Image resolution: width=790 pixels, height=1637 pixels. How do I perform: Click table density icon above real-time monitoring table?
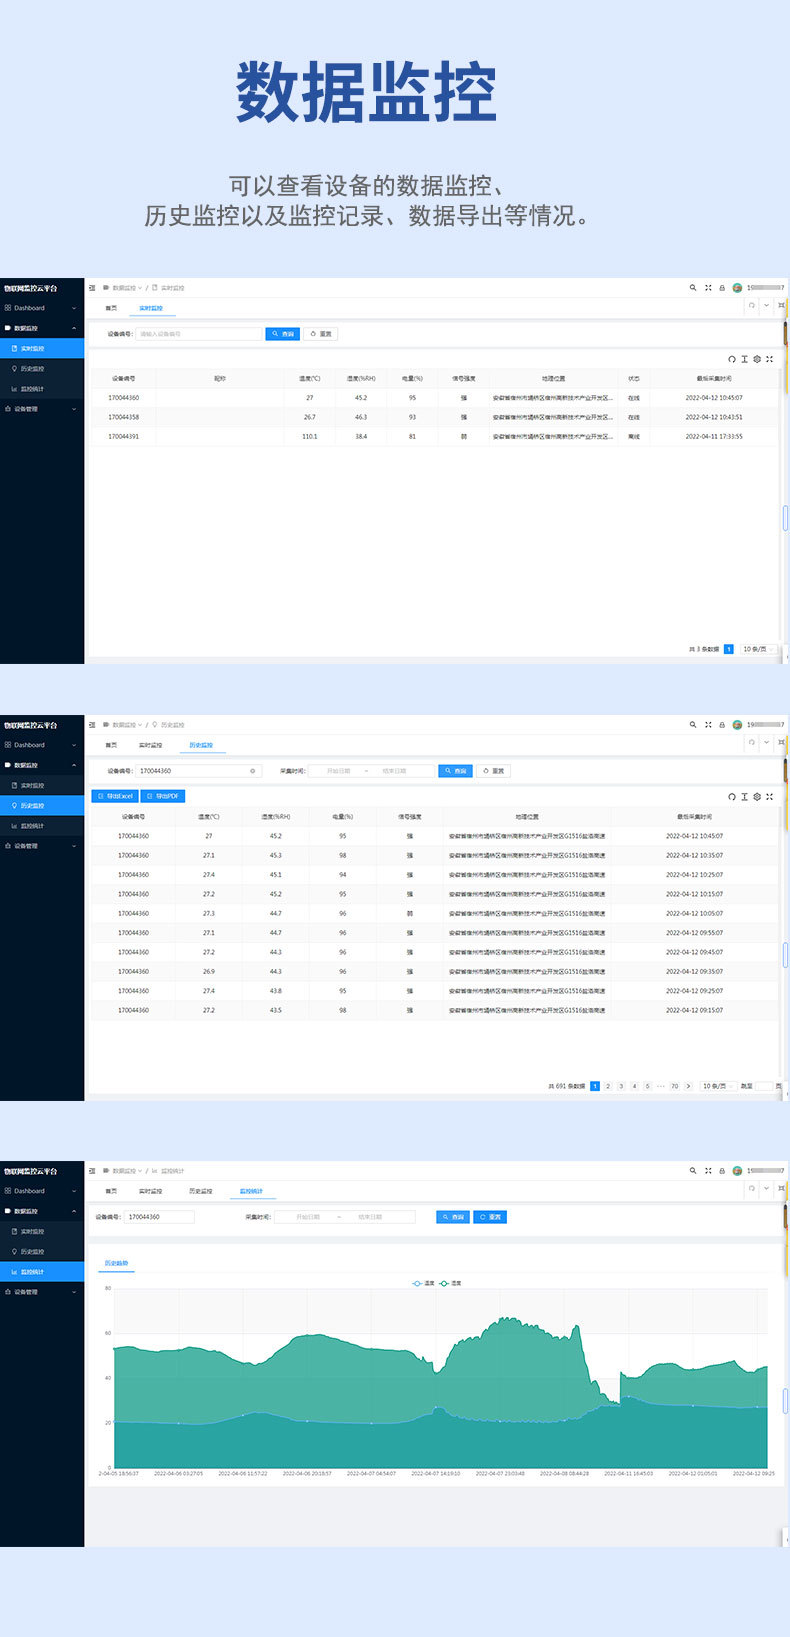pos(744,360)
